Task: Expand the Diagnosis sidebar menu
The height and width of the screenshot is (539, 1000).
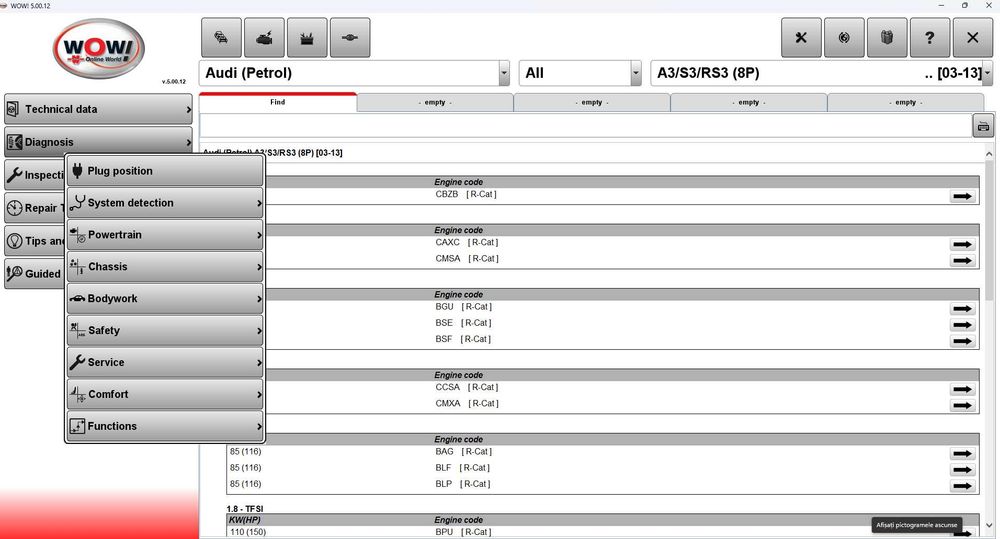Action: 98,142
